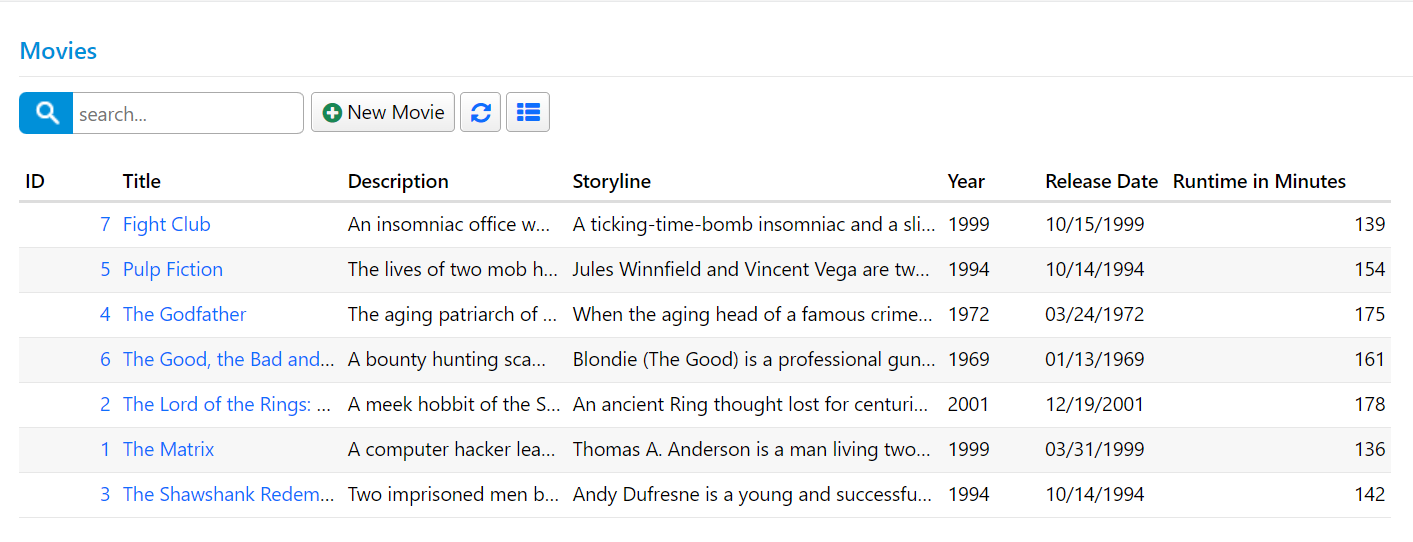Click runtime value 178
This screenshot has width=1413, height=542.
(1370, 404)
